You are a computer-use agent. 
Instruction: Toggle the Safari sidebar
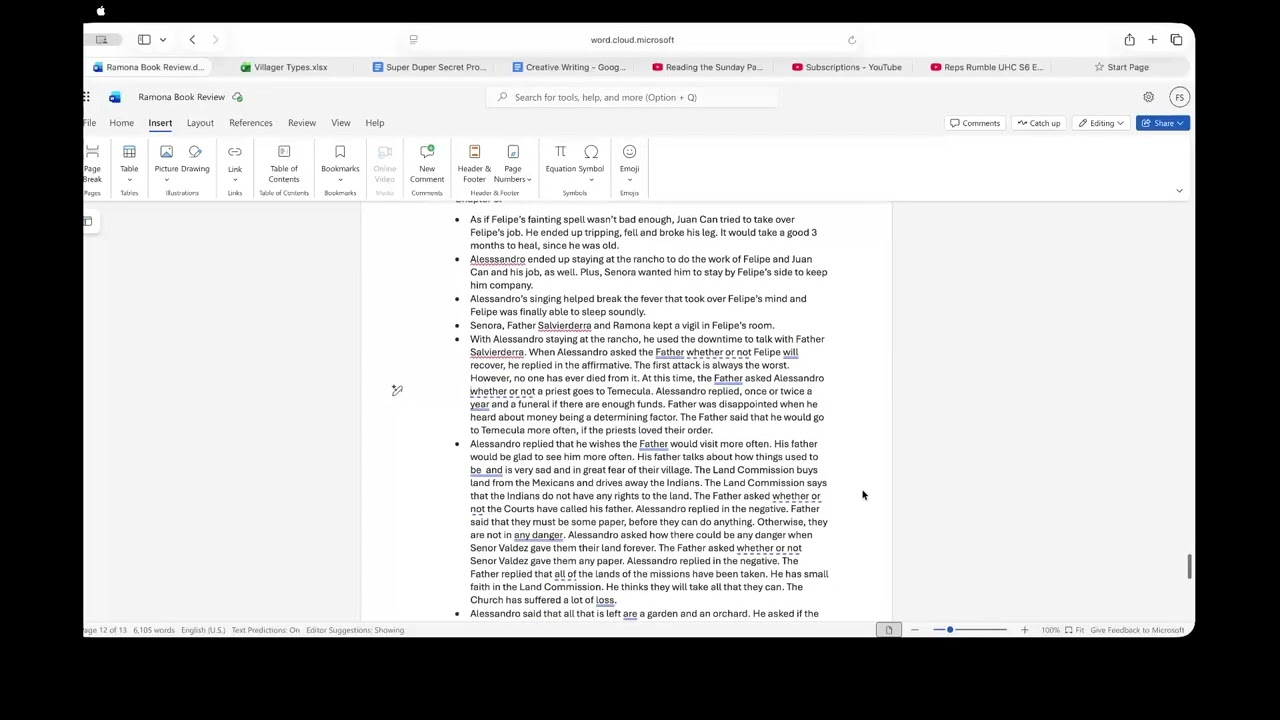coord(144,40)
